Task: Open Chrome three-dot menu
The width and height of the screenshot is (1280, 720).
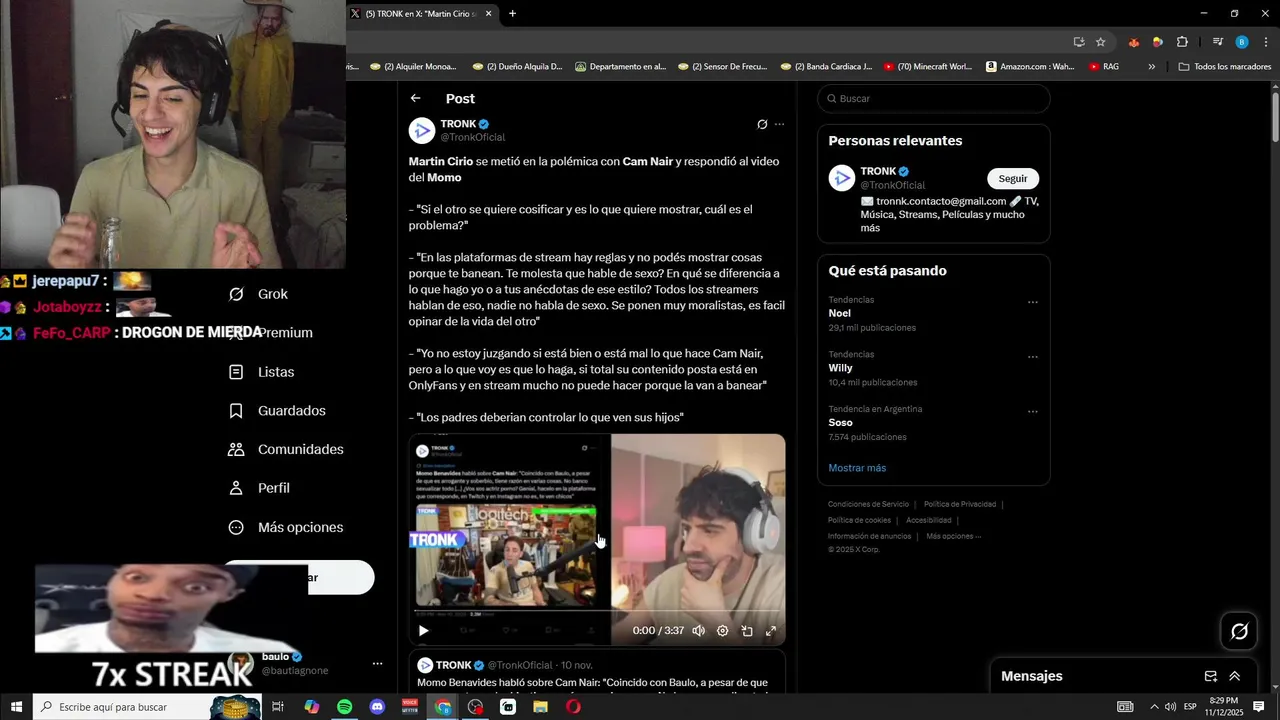Action: (1266, 42)
